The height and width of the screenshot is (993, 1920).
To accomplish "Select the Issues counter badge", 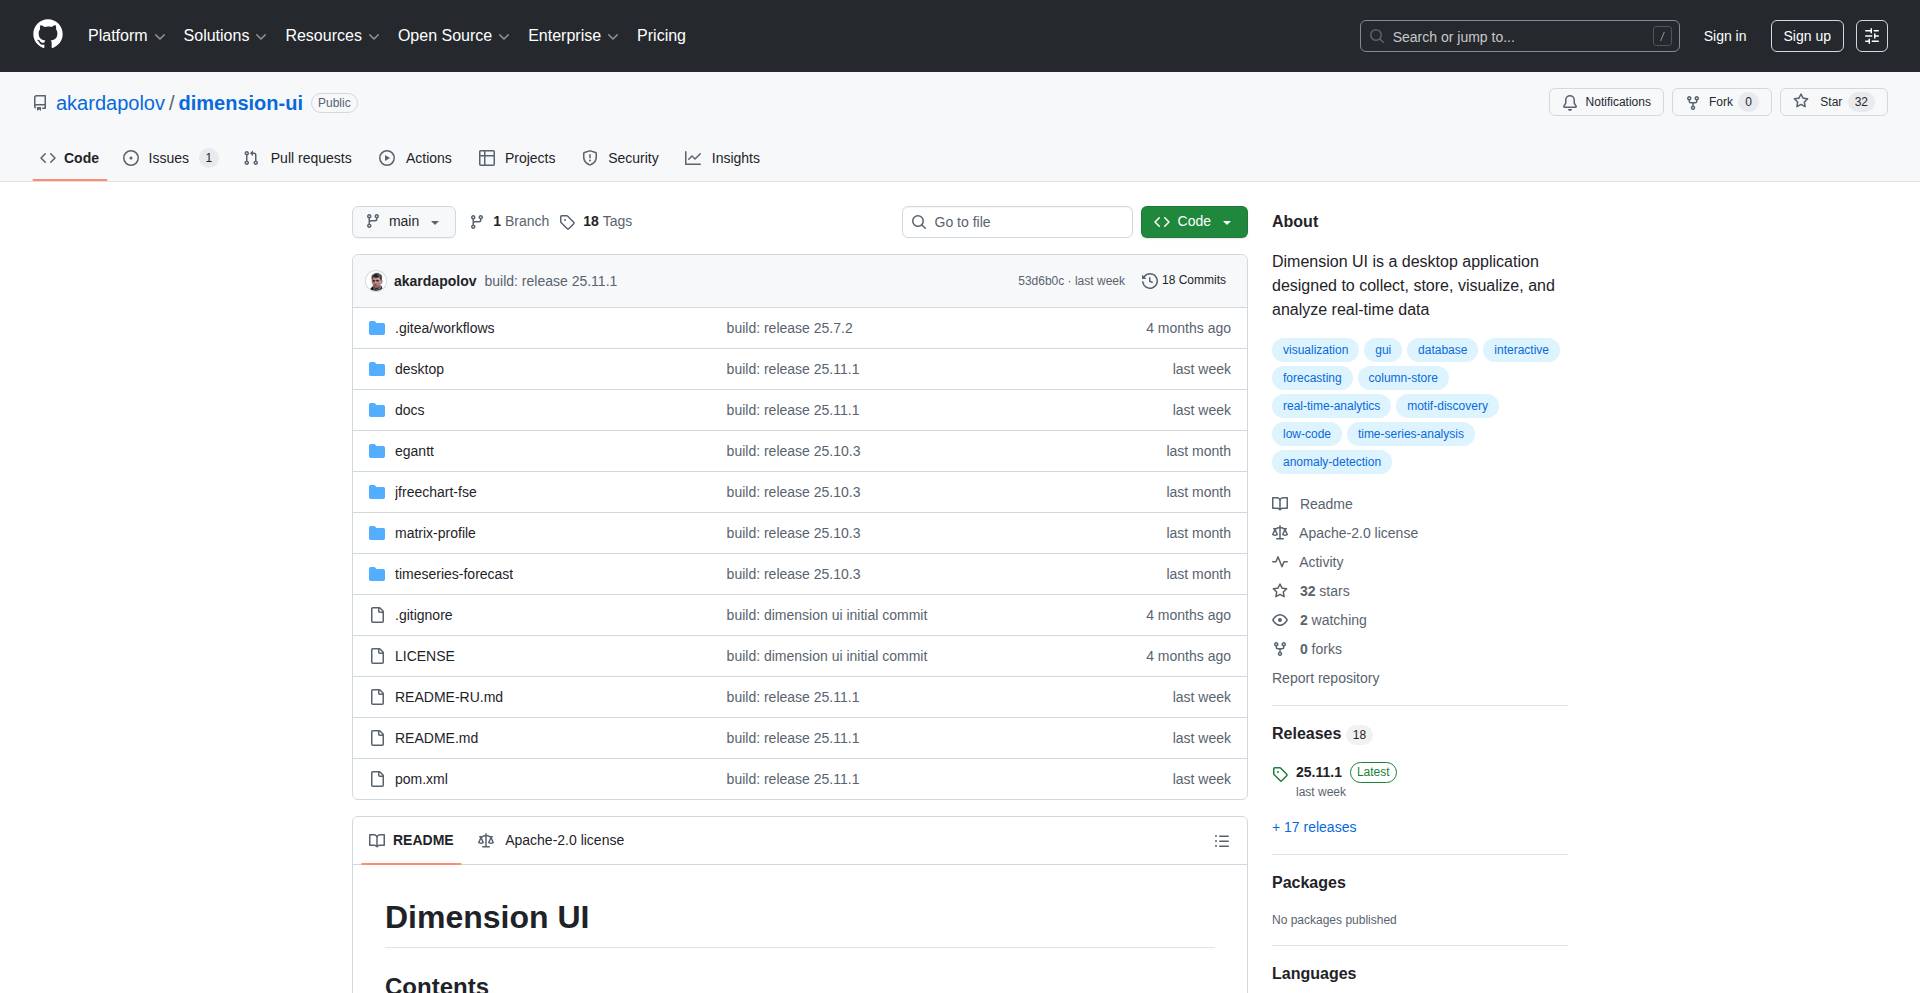I will [x=208, y=157].
